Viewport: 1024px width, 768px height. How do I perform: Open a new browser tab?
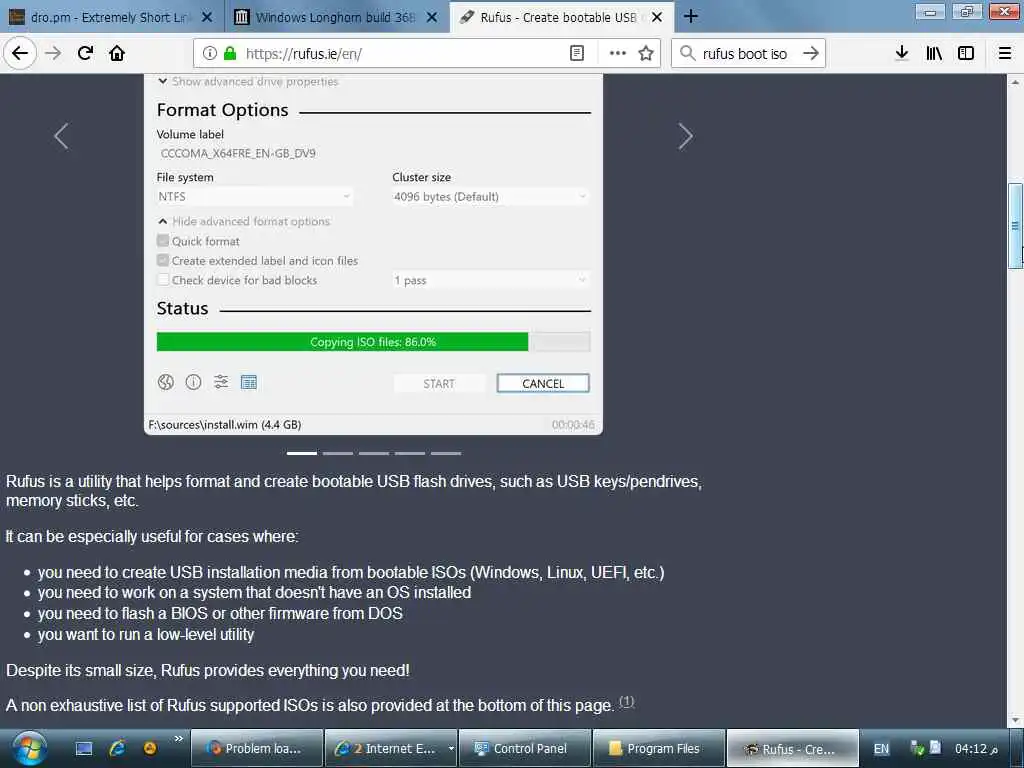pos(691,16)
